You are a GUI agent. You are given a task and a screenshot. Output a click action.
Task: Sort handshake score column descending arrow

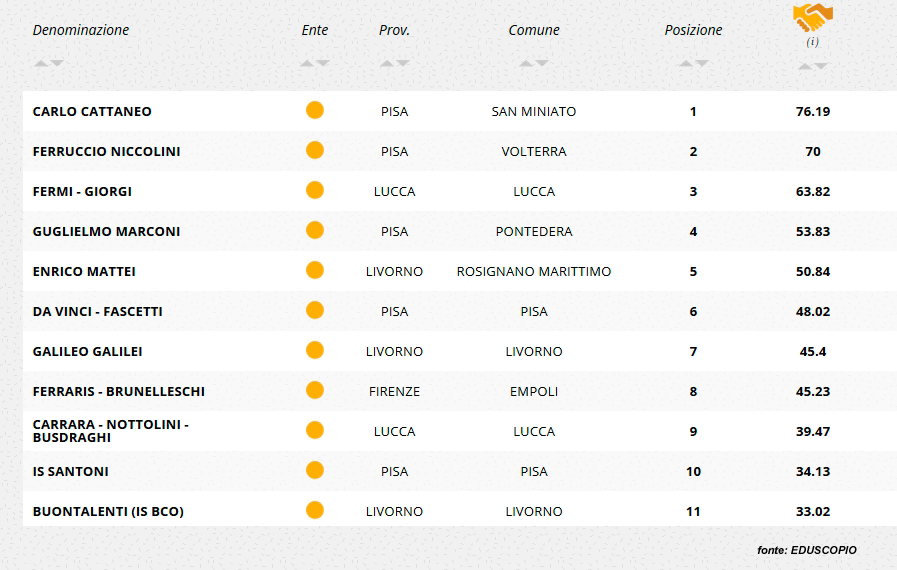[821, 66]
